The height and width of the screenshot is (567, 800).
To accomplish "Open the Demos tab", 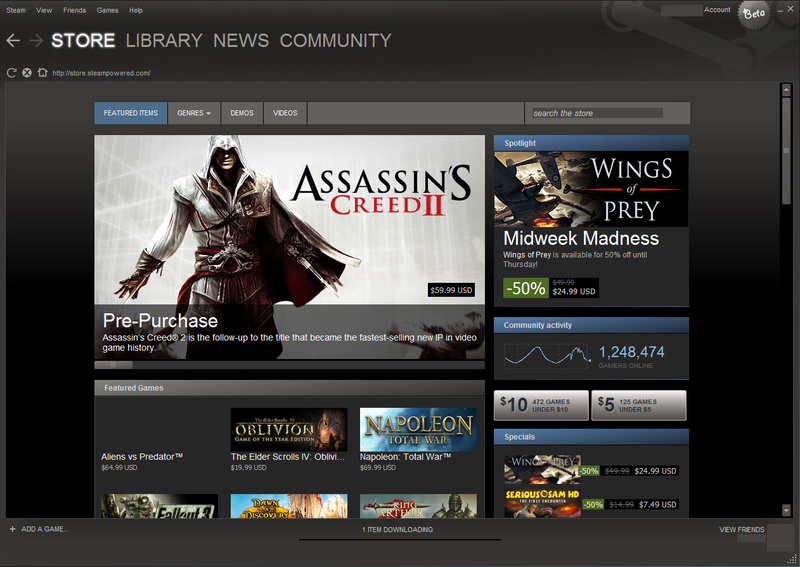I will (x=242, y=113).
